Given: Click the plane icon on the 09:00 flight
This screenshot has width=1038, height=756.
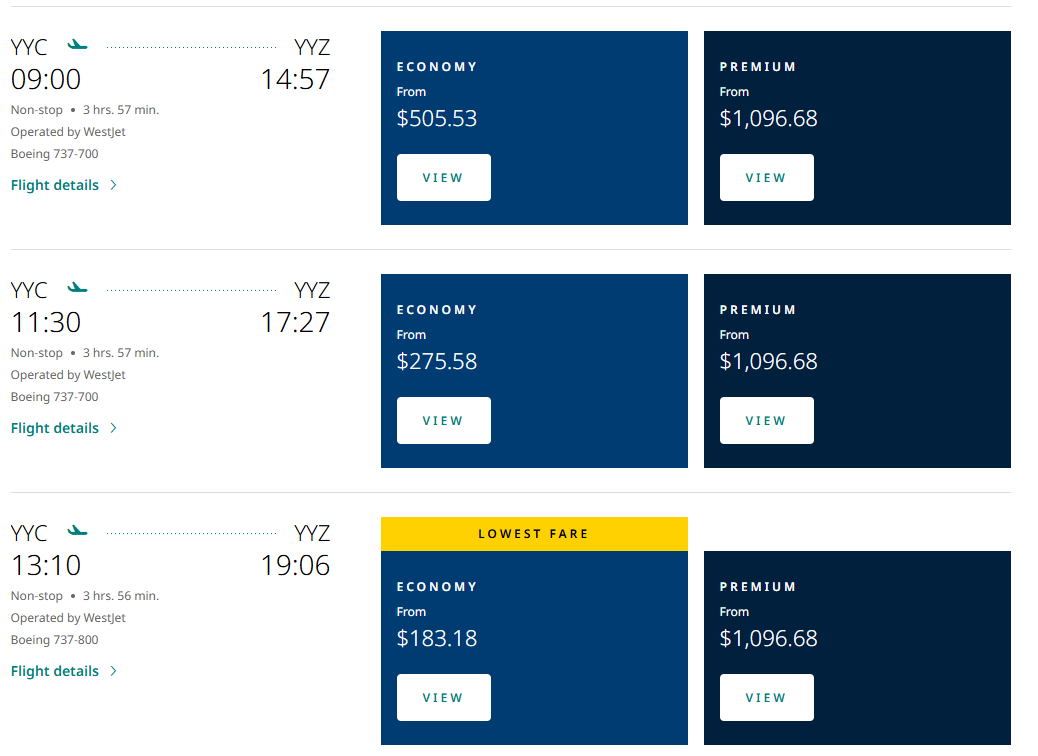Looking at the screenshot, I should point(78,45).
